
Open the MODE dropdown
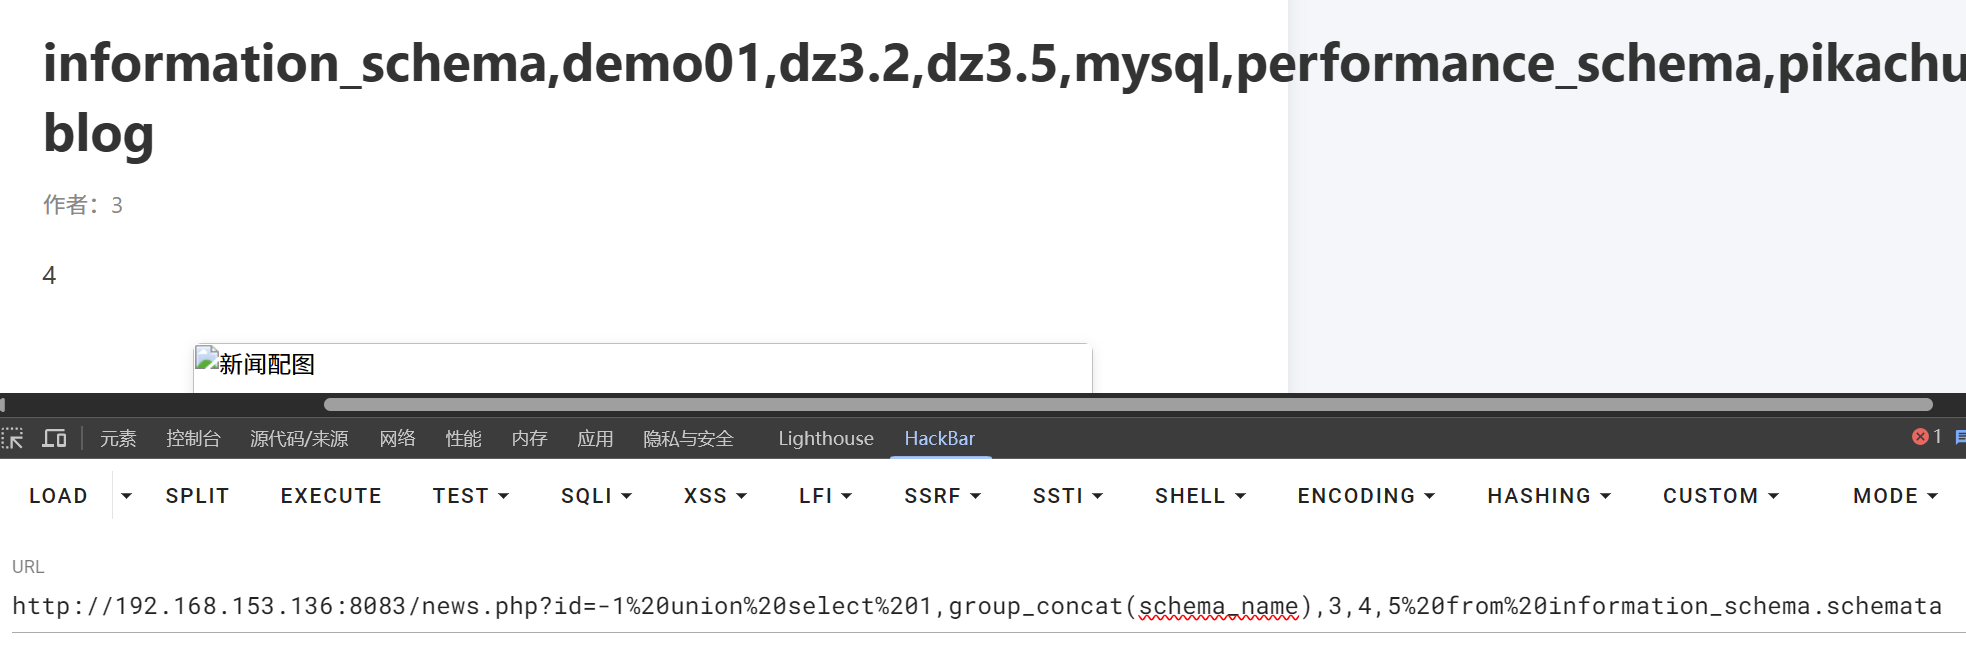(1895, 496)
